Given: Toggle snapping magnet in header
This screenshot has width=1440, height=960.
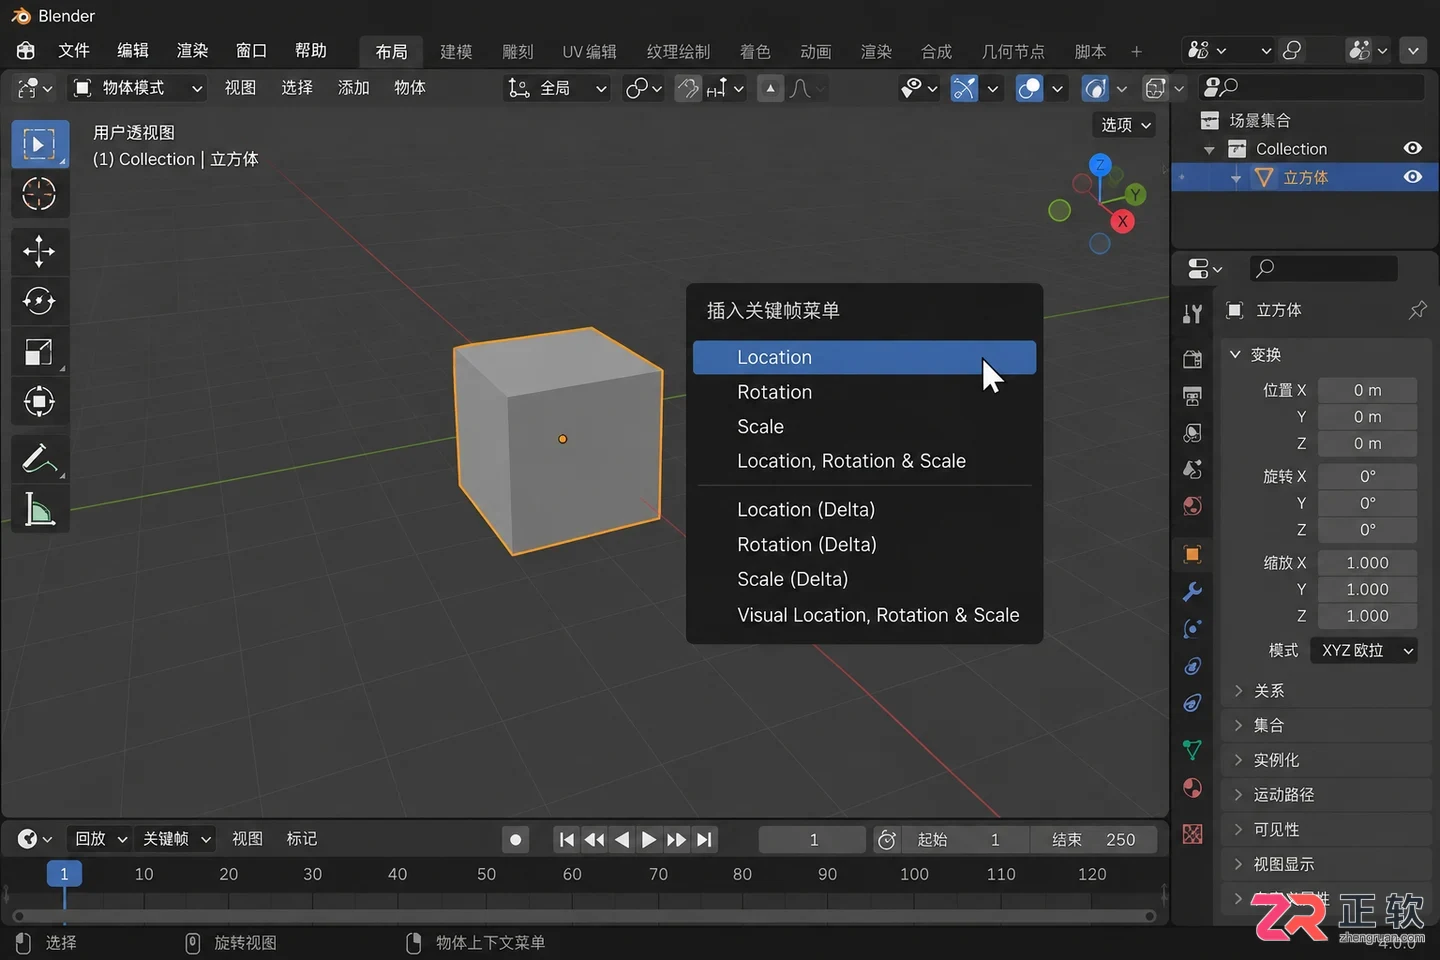Looking at the screenshot, I should pos(688,89).
